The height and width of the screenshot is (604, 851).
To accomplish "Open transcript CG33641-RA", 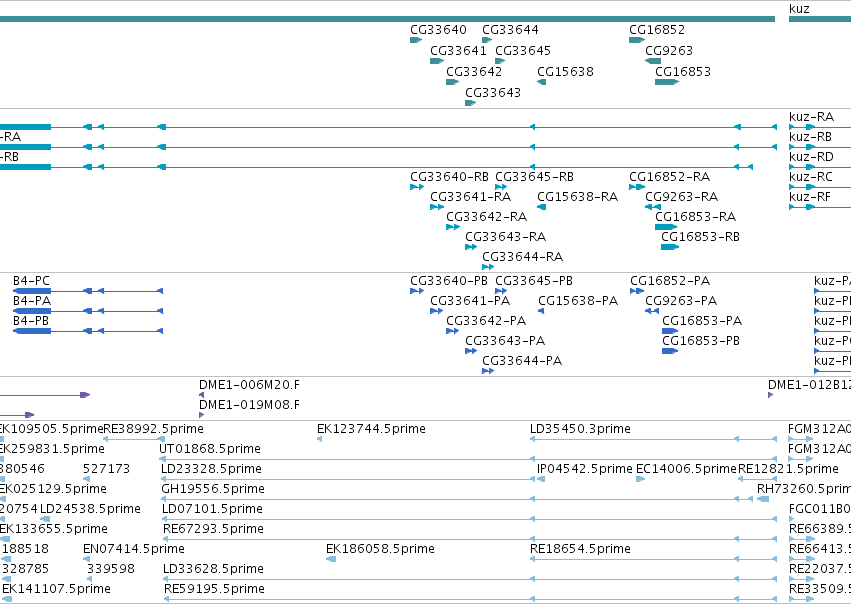I will (x=471, y=197).
